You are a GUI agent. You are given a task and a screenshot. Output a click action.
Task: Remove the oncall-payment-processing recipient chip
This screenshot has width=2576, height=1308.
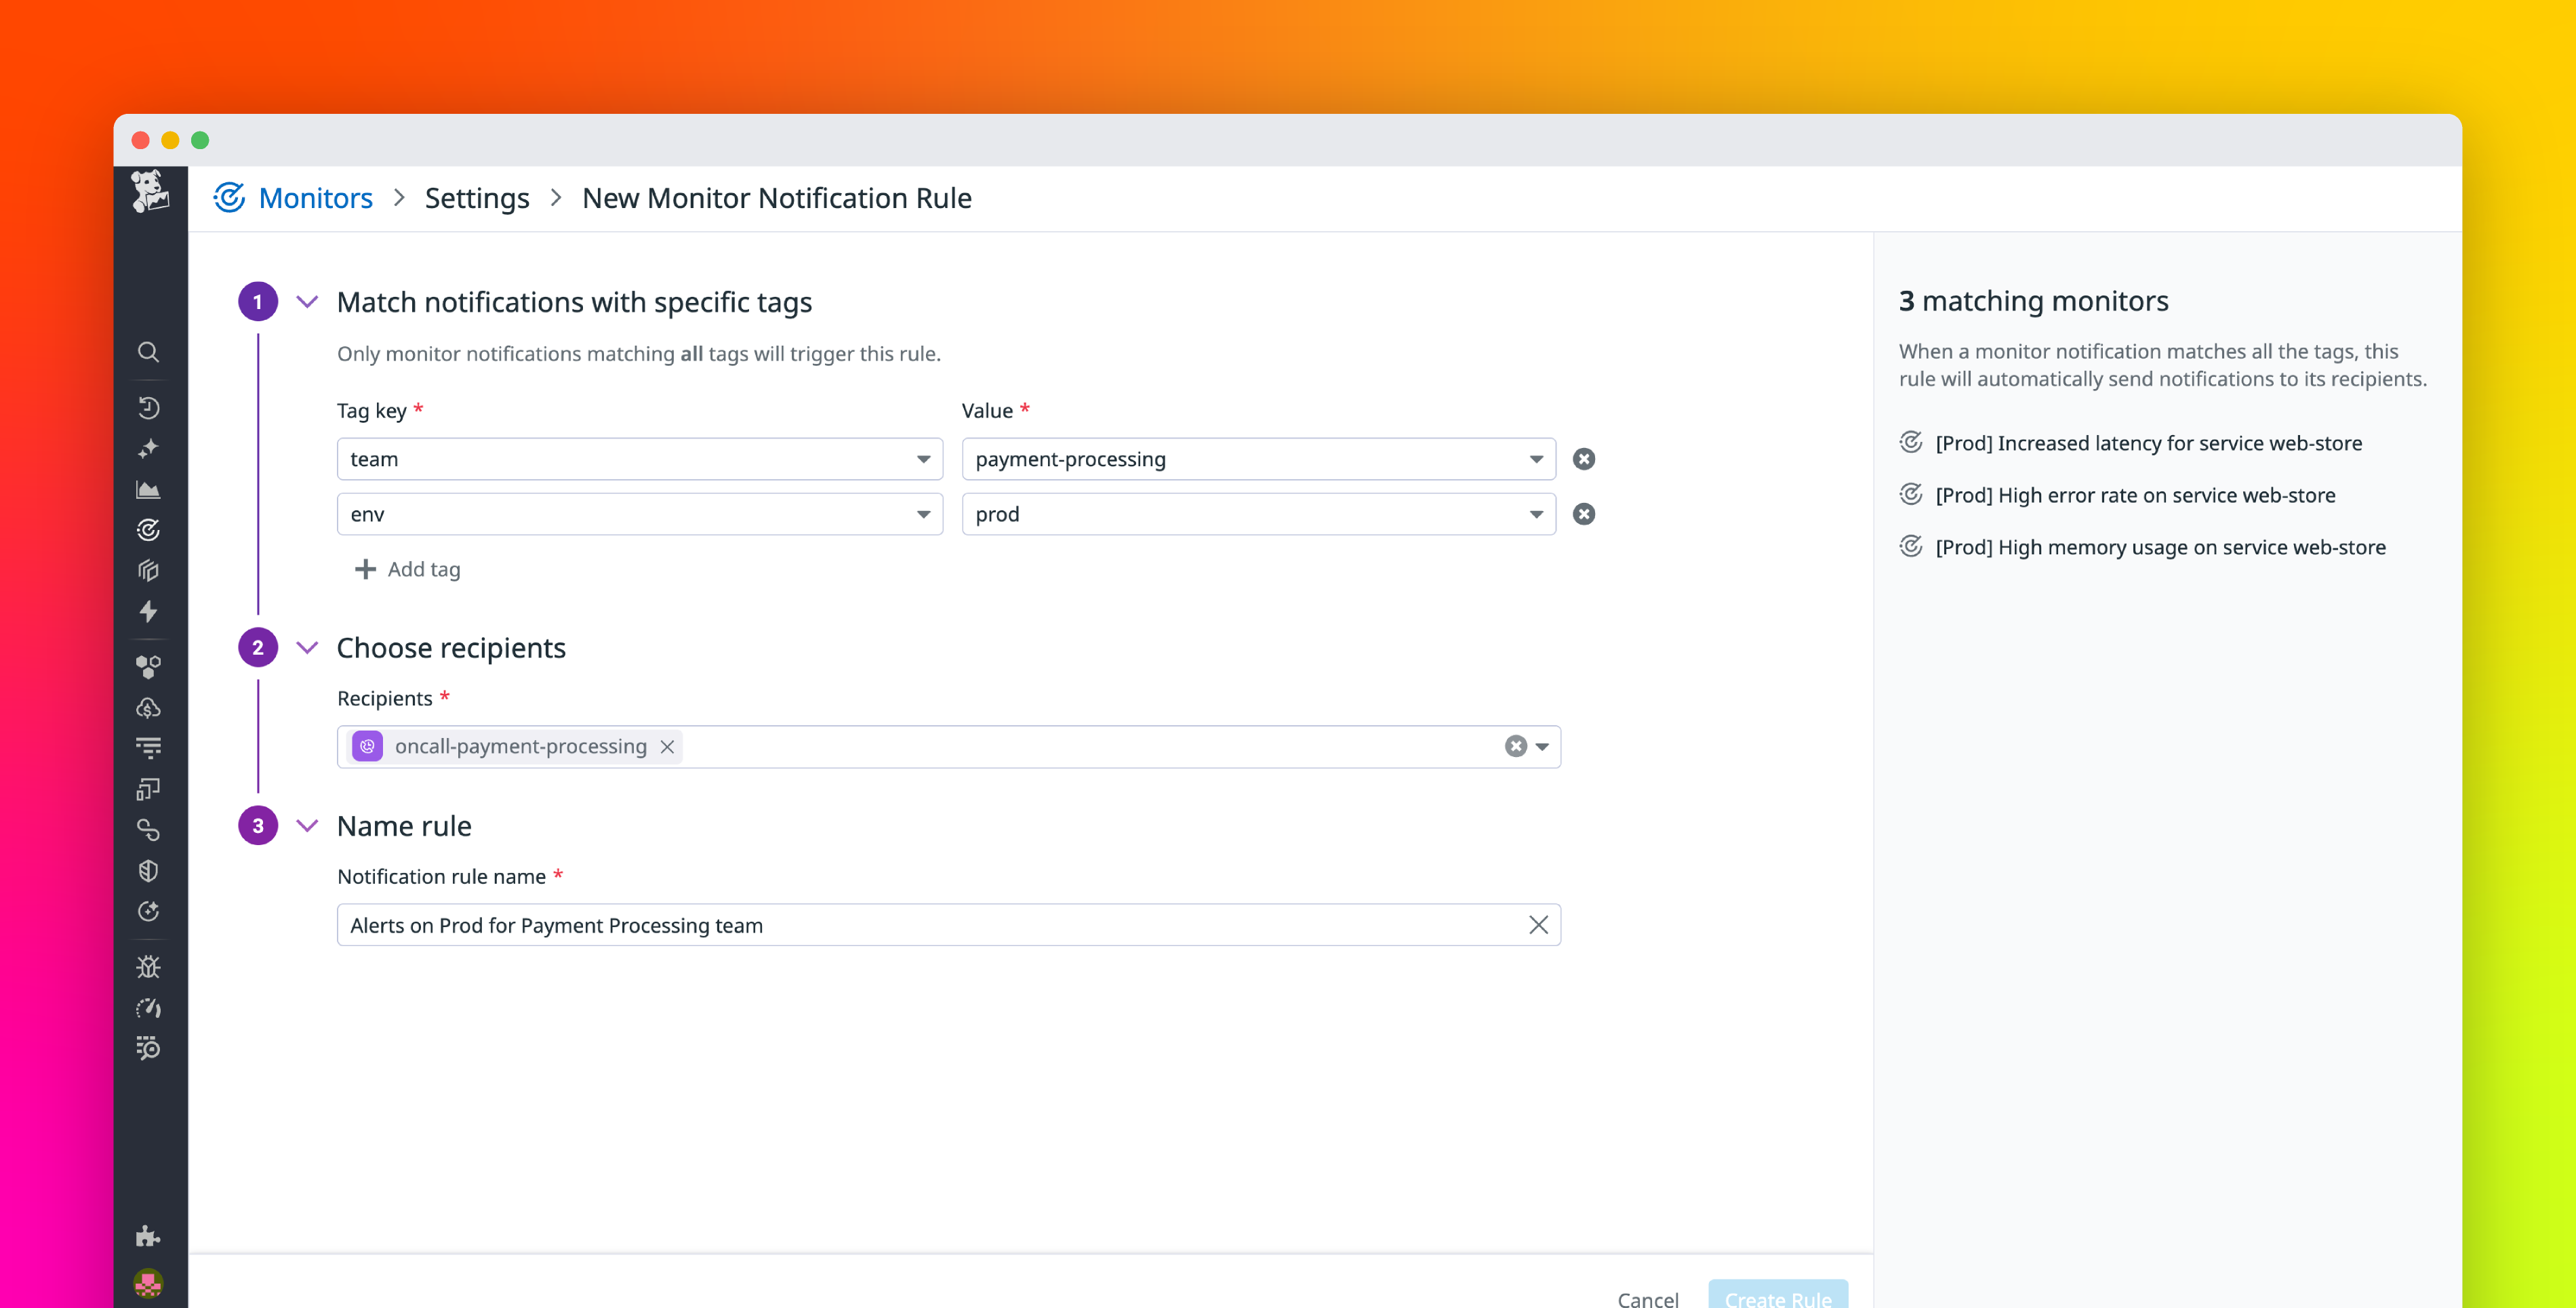pos(667,746)
